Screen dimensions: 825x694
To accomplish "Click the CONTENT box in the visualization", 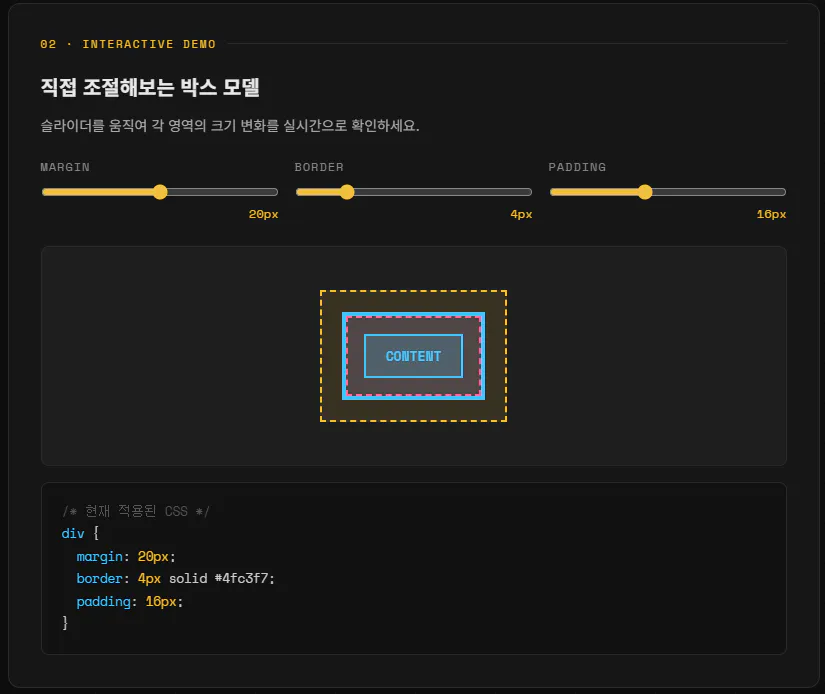I will coord(412,356).
